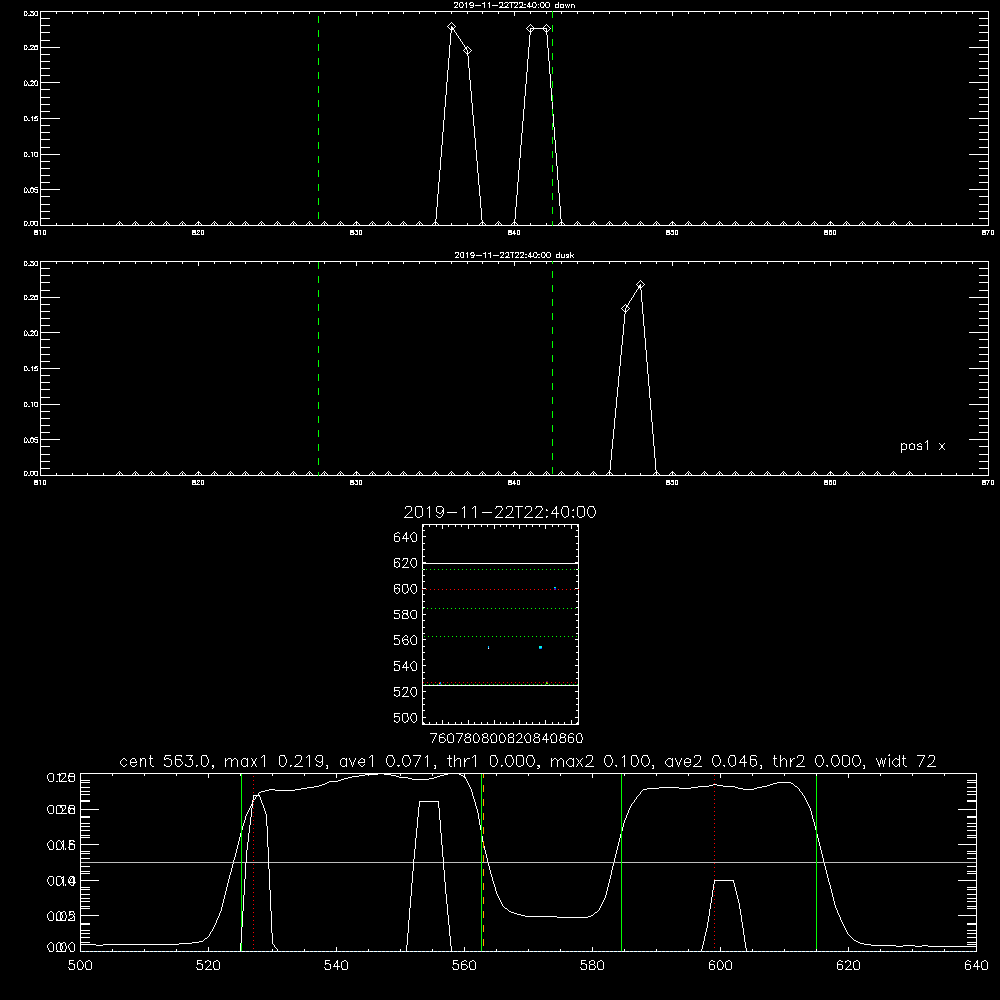Click the center plot's x-axis label string '760780800820840860'
1000x1000 pixels.
[506, 739]
